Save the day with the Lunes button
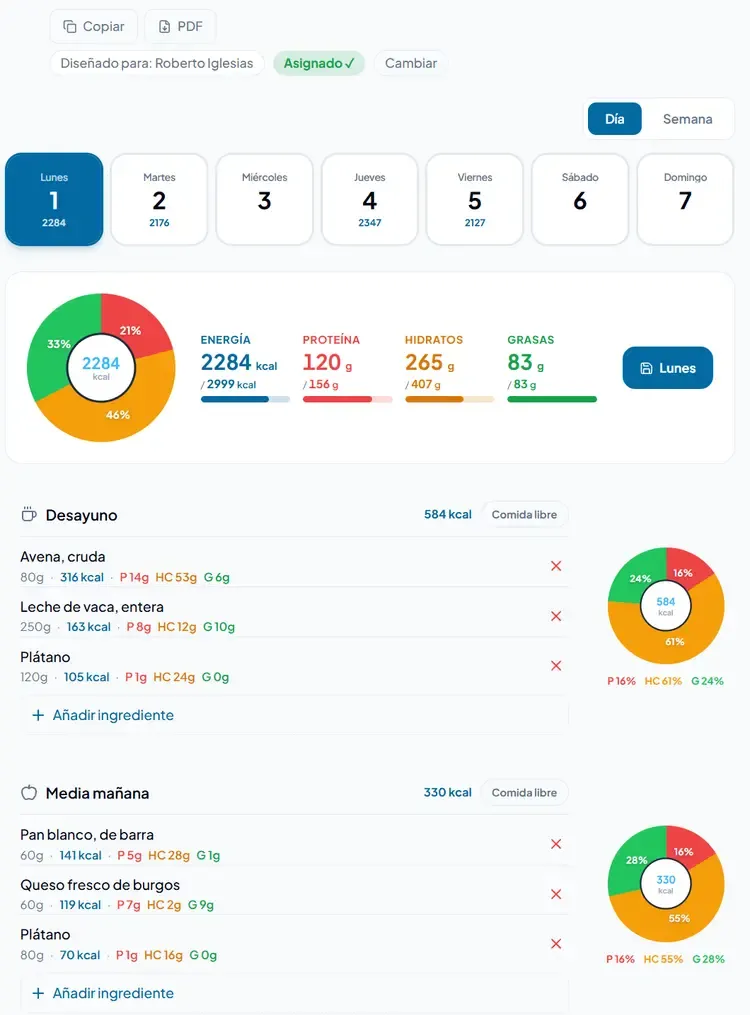 (x=668, y=368)
